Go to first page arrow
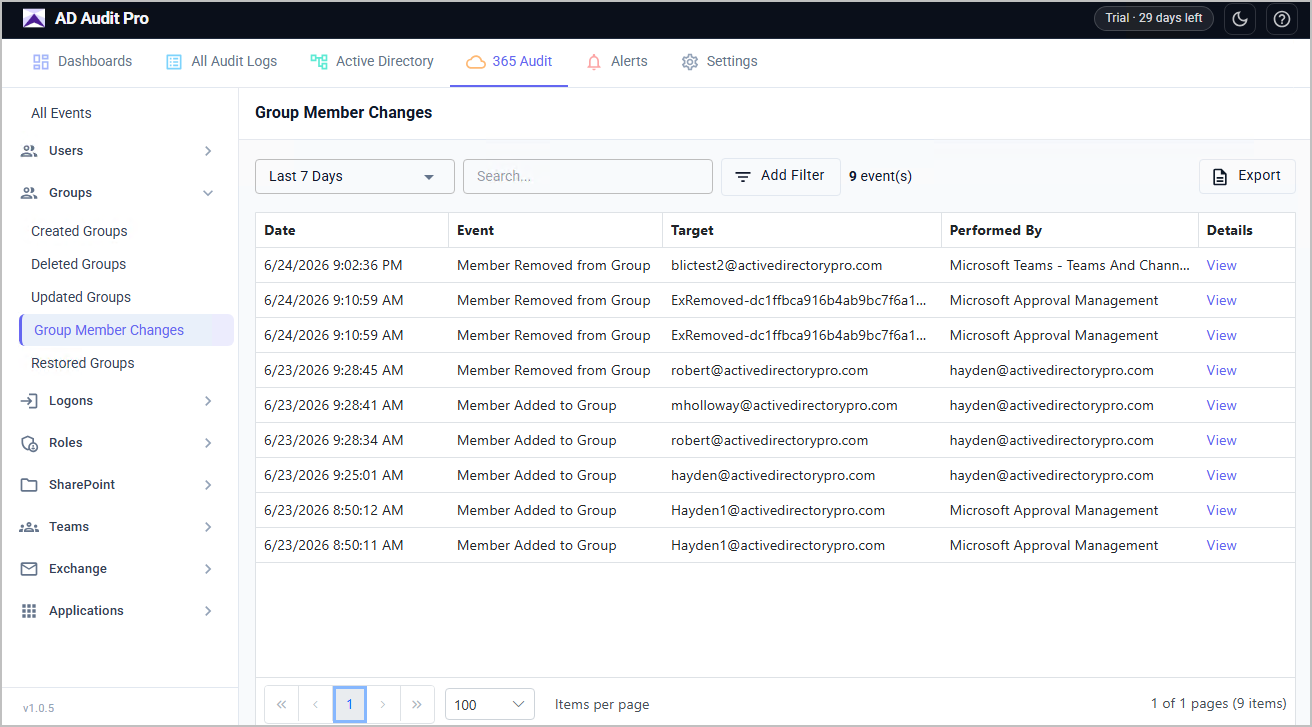The image size is (1312, 727). click(281, 704)
